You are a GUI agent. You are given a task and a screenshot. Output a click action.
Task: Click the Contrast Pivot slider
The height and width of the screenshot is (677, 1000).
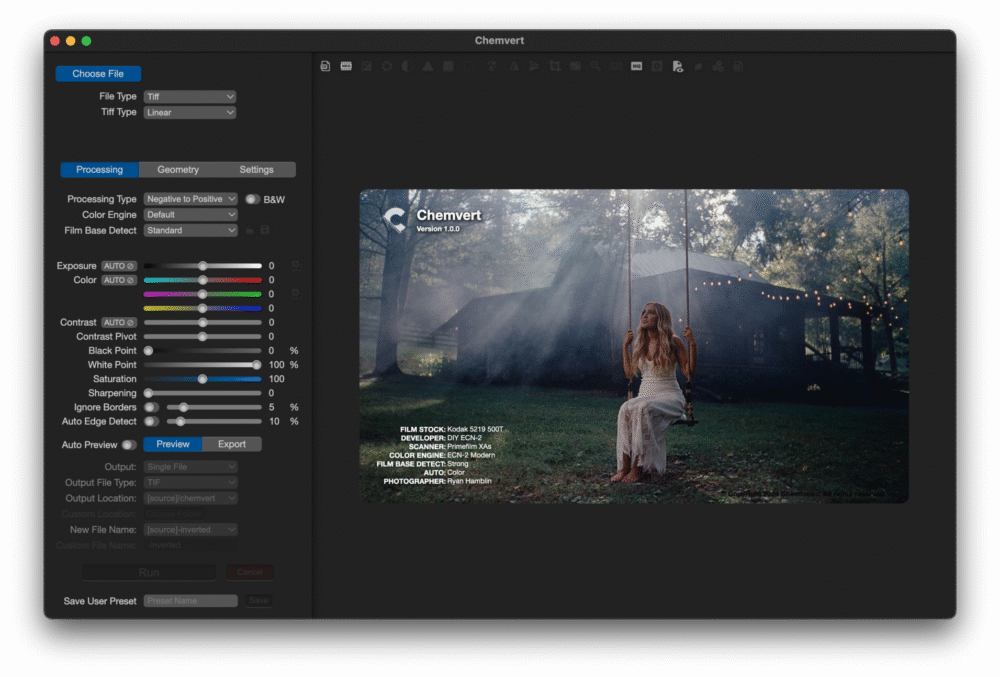(203, 337)
